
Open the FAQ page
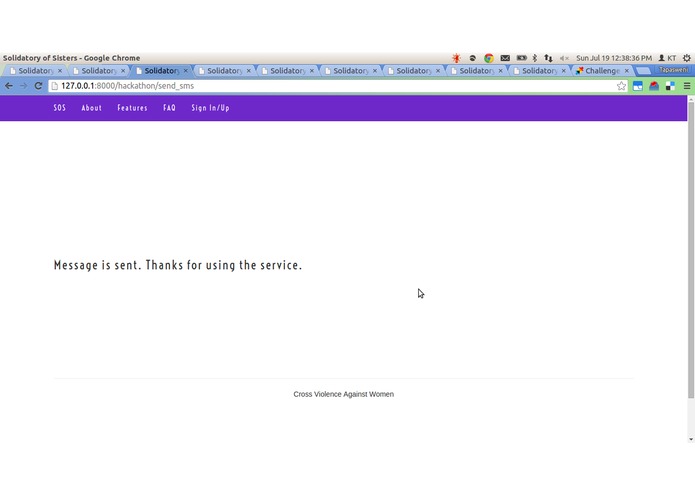click(169, 108)
